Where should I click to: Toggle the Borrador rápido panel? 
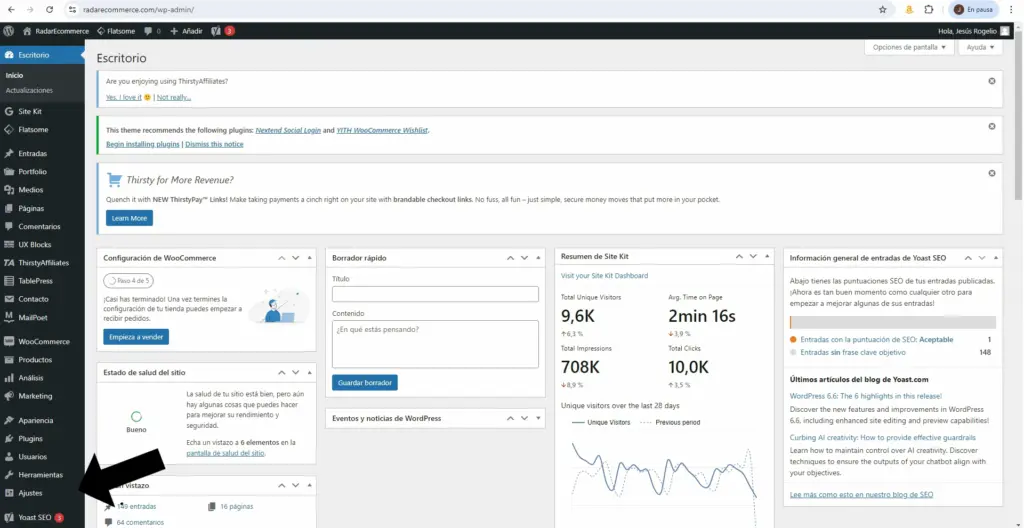coord(538,258)
